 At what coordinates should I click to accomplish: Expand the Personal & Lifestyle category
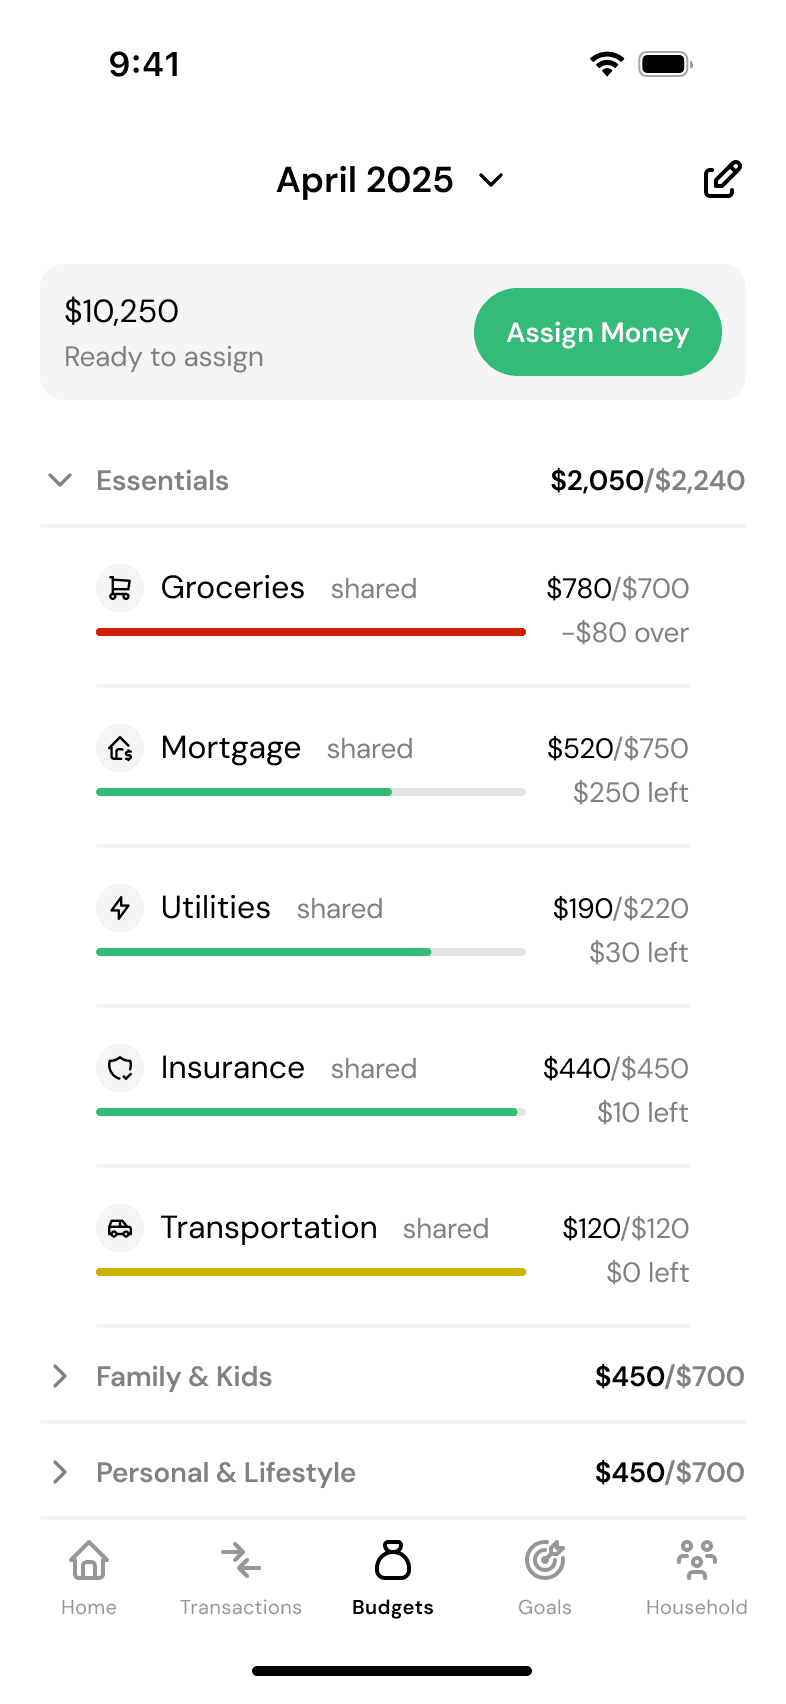pos(60,1473)
